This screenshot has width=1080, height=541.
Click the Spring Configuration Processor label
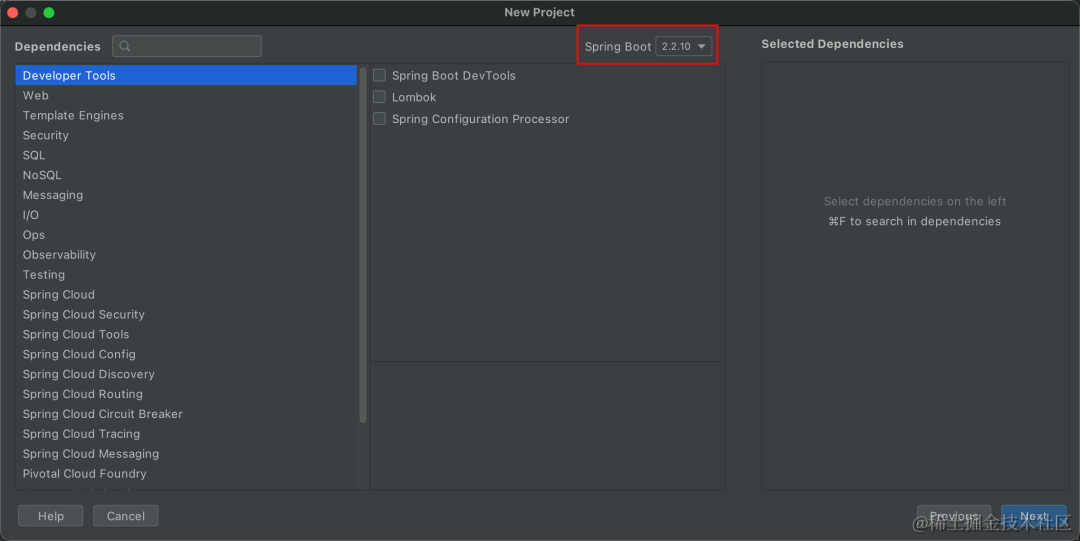click(481, 119)
